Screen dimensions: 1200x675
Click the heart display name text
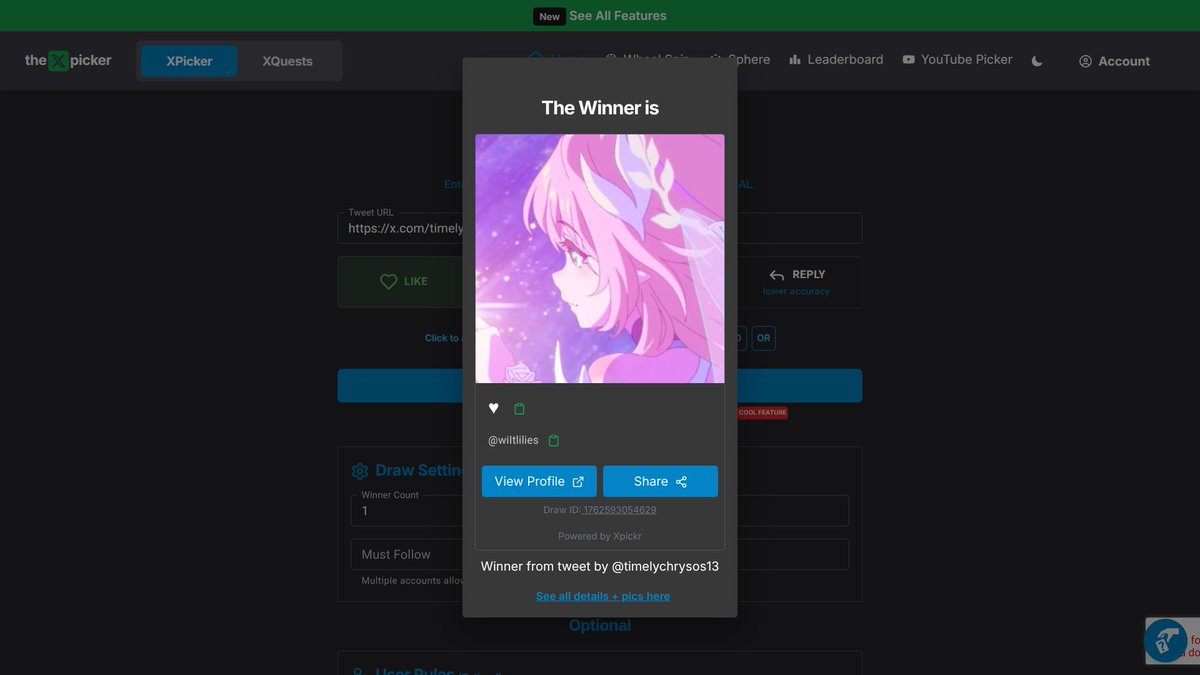[493, 409]
